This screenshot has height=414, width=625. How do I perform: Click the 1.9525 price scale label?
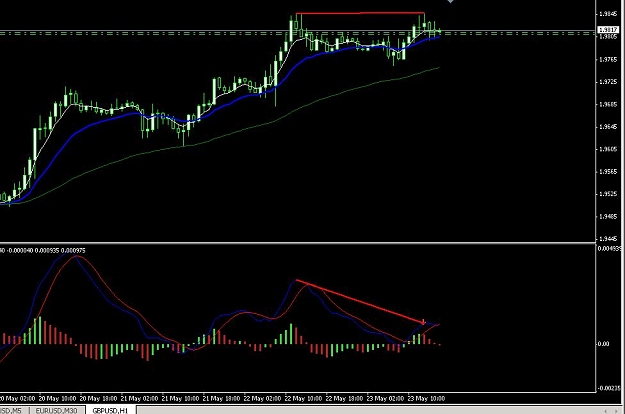608,194
